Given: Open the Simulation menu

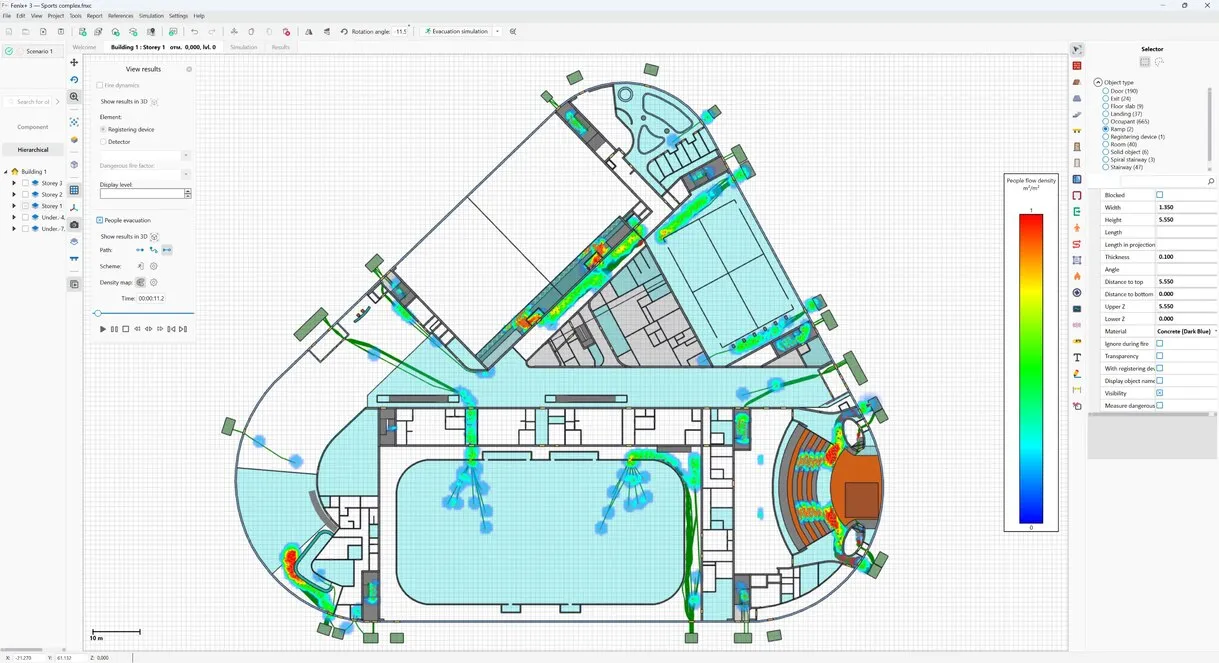Looking at the screenshot, I should (151, 16).
